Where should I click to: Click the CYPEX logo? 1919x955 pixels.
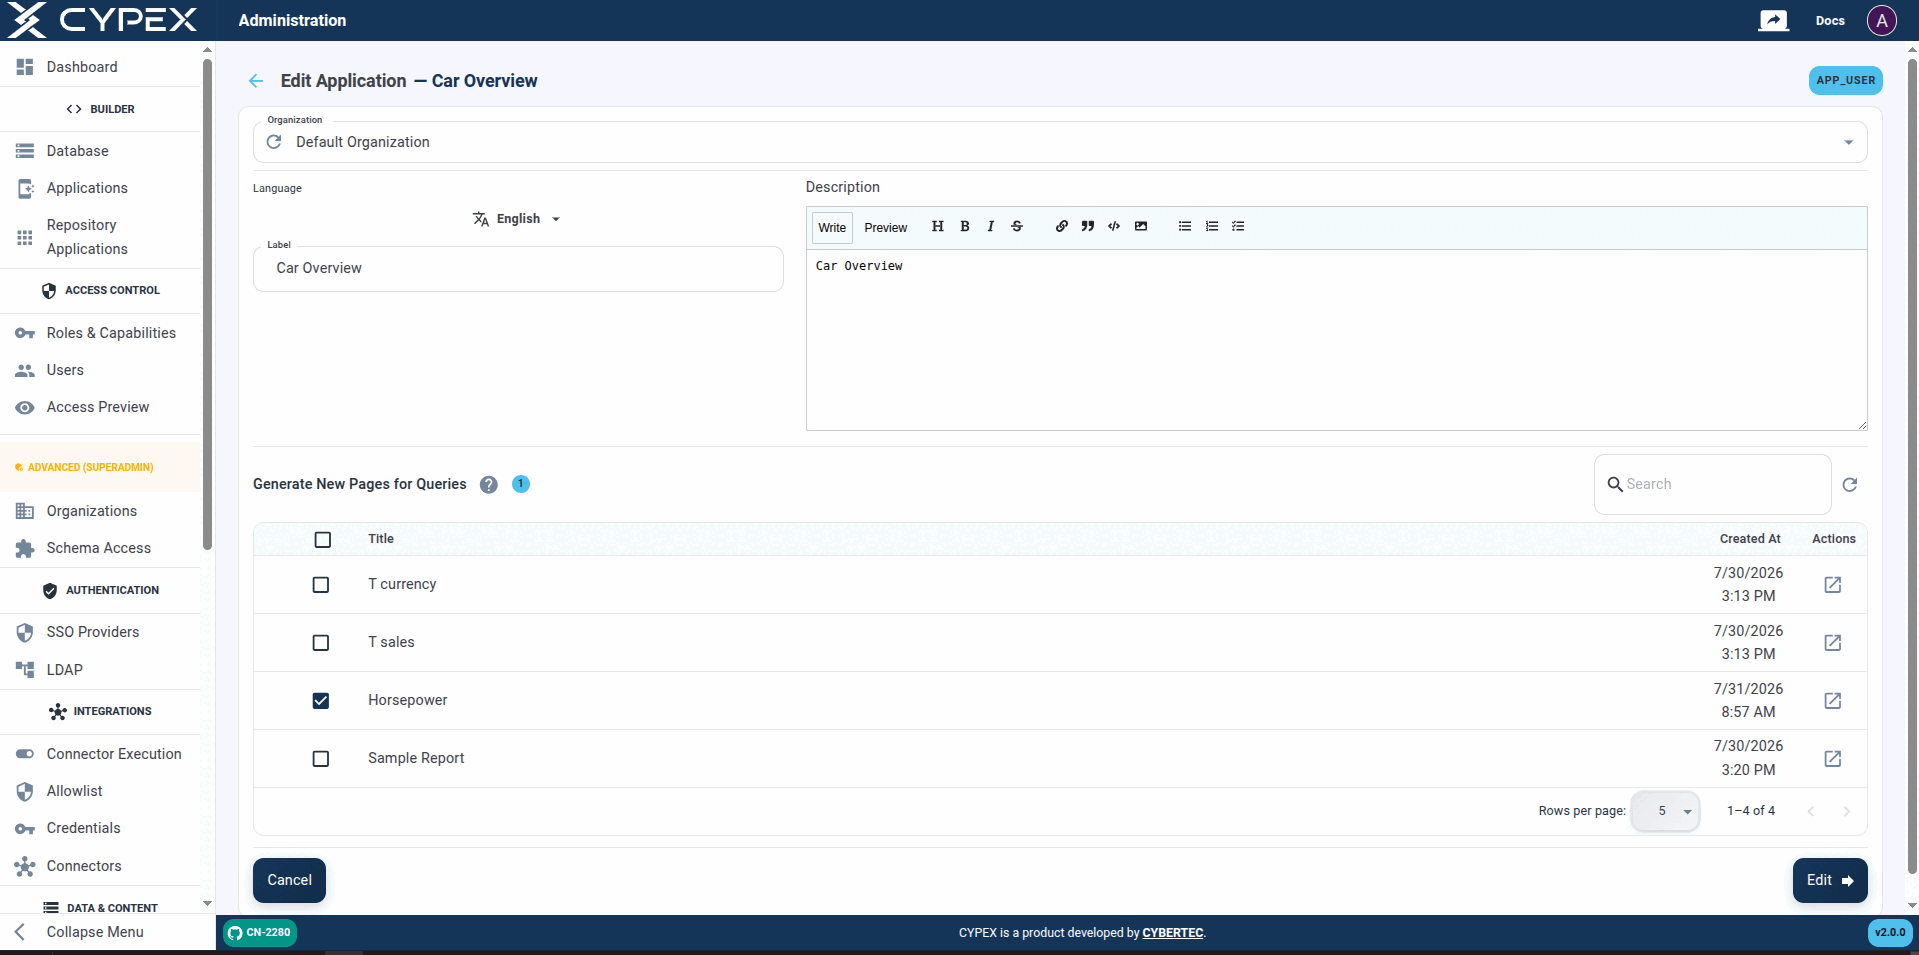click(x=102, y=20)
